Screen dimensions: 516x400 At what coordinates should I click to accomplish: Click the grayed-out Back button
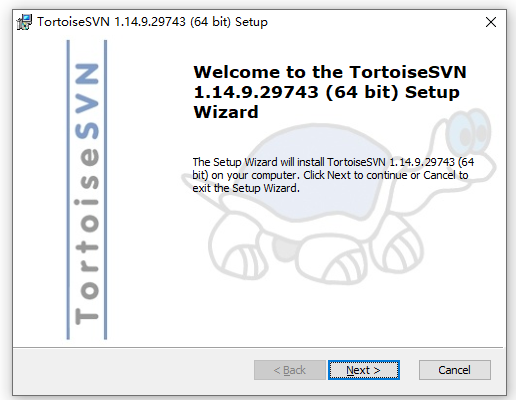(x=290, y=370)
